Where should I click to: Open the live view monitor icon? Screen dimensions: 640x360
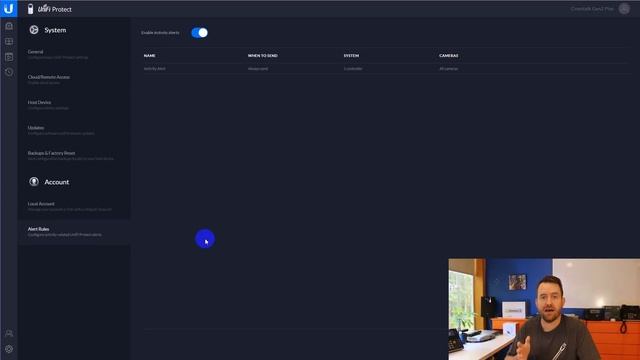click(9, 42)
